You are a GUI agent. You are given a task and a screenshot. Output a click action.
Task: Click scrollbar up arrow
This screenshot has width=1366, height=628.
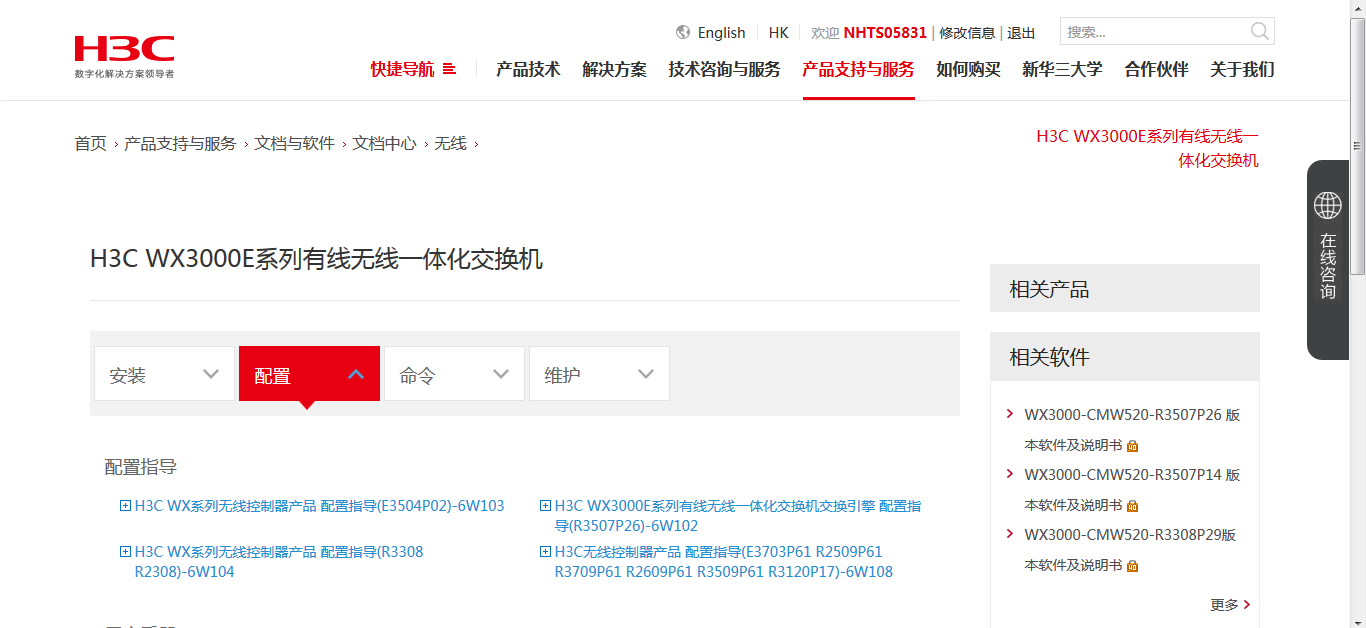(x=1357, y=8)
